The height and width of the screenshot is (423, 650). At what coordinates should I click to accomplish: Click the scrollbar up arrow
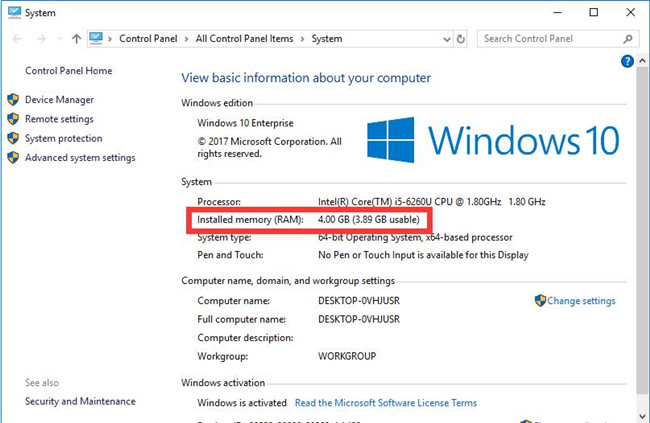[642, 61]
